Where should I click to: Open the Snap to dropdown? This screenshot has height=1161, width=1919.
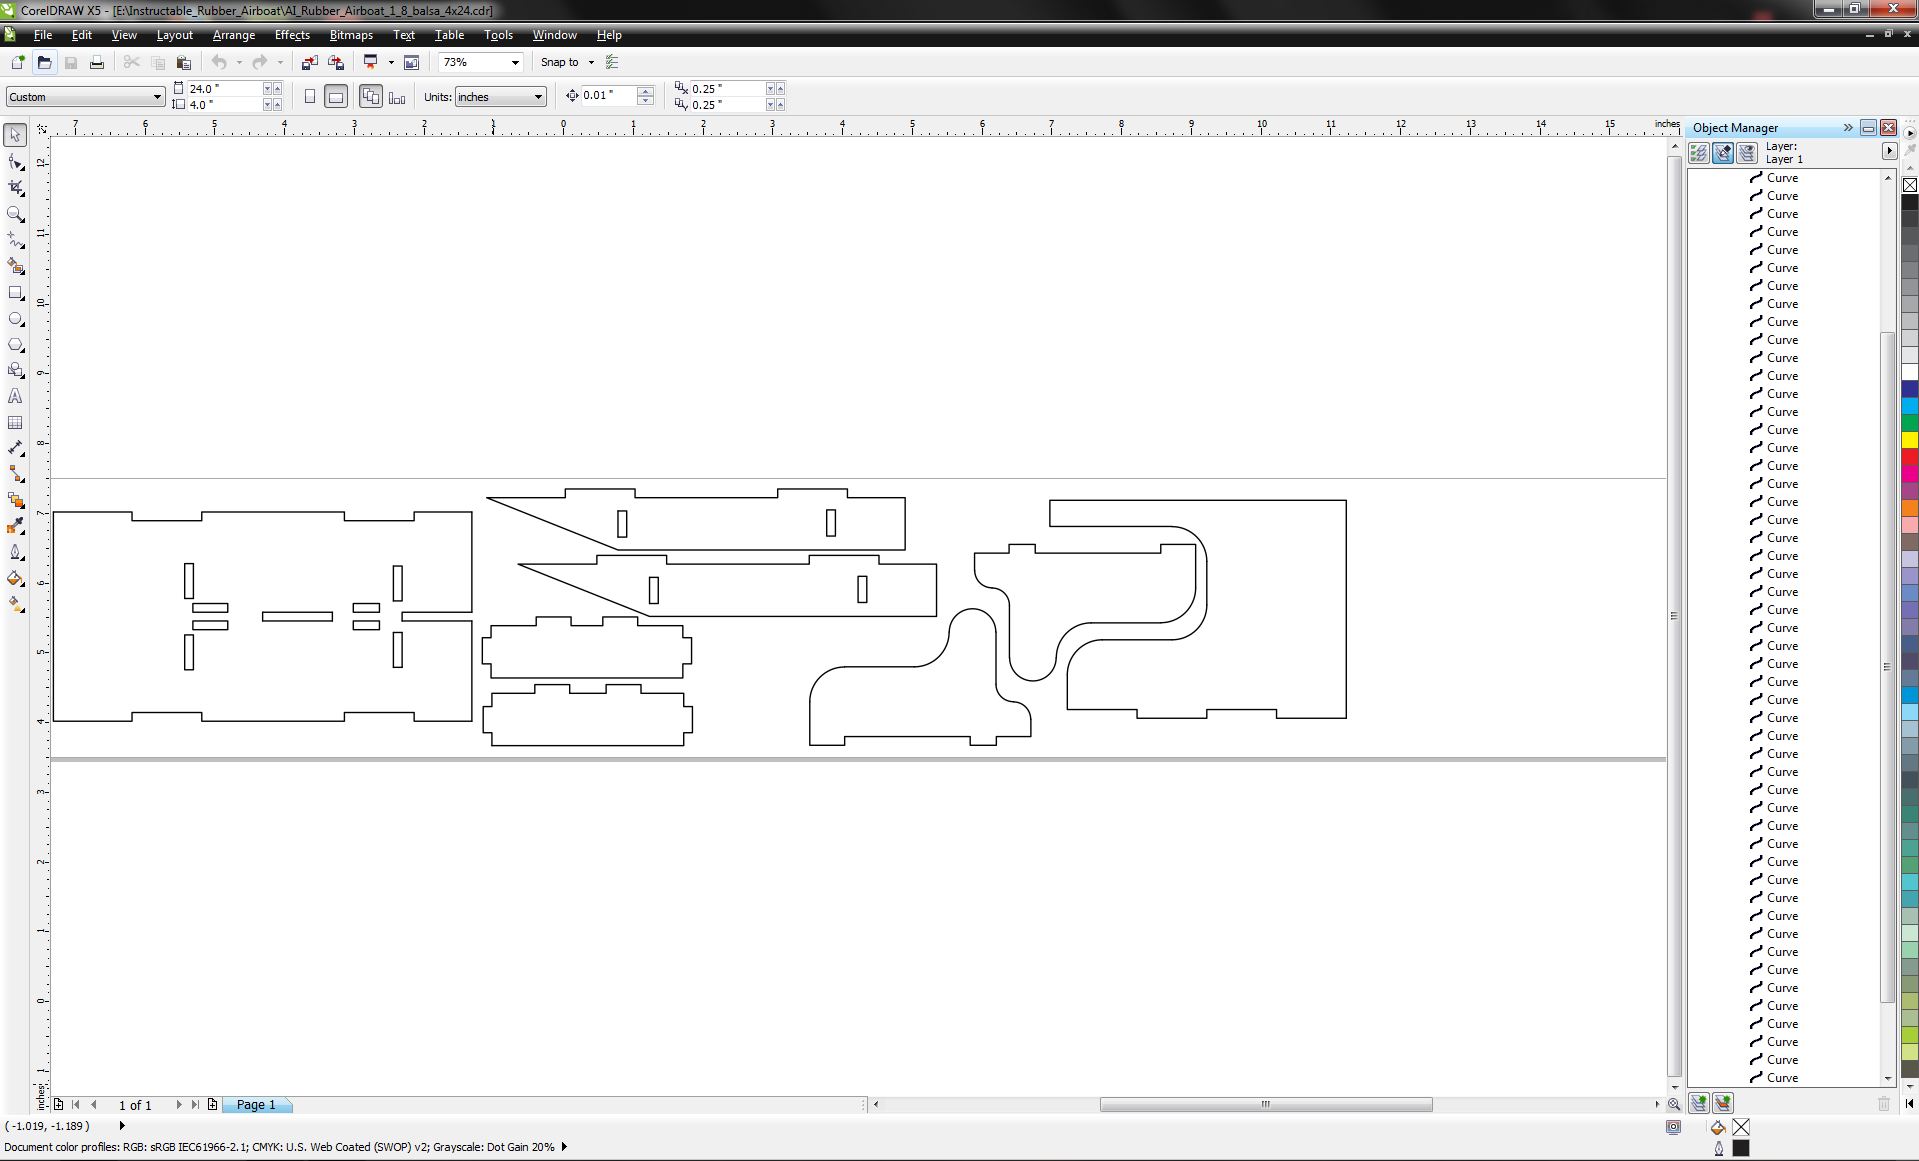(x=591, y=62)
